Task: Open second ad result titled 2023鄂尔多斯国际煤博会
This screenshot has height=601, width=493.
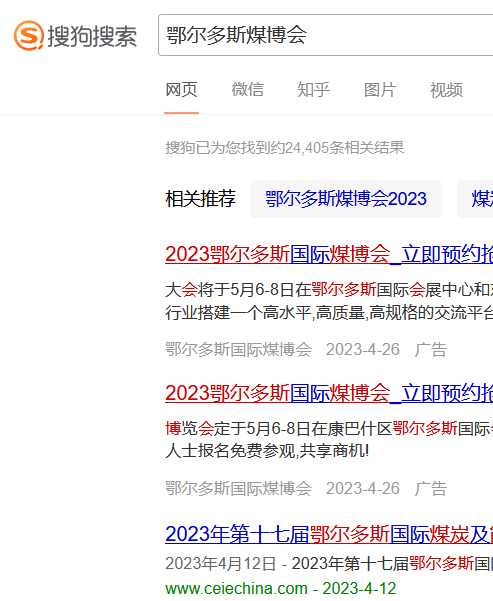Action: (329, 393)
